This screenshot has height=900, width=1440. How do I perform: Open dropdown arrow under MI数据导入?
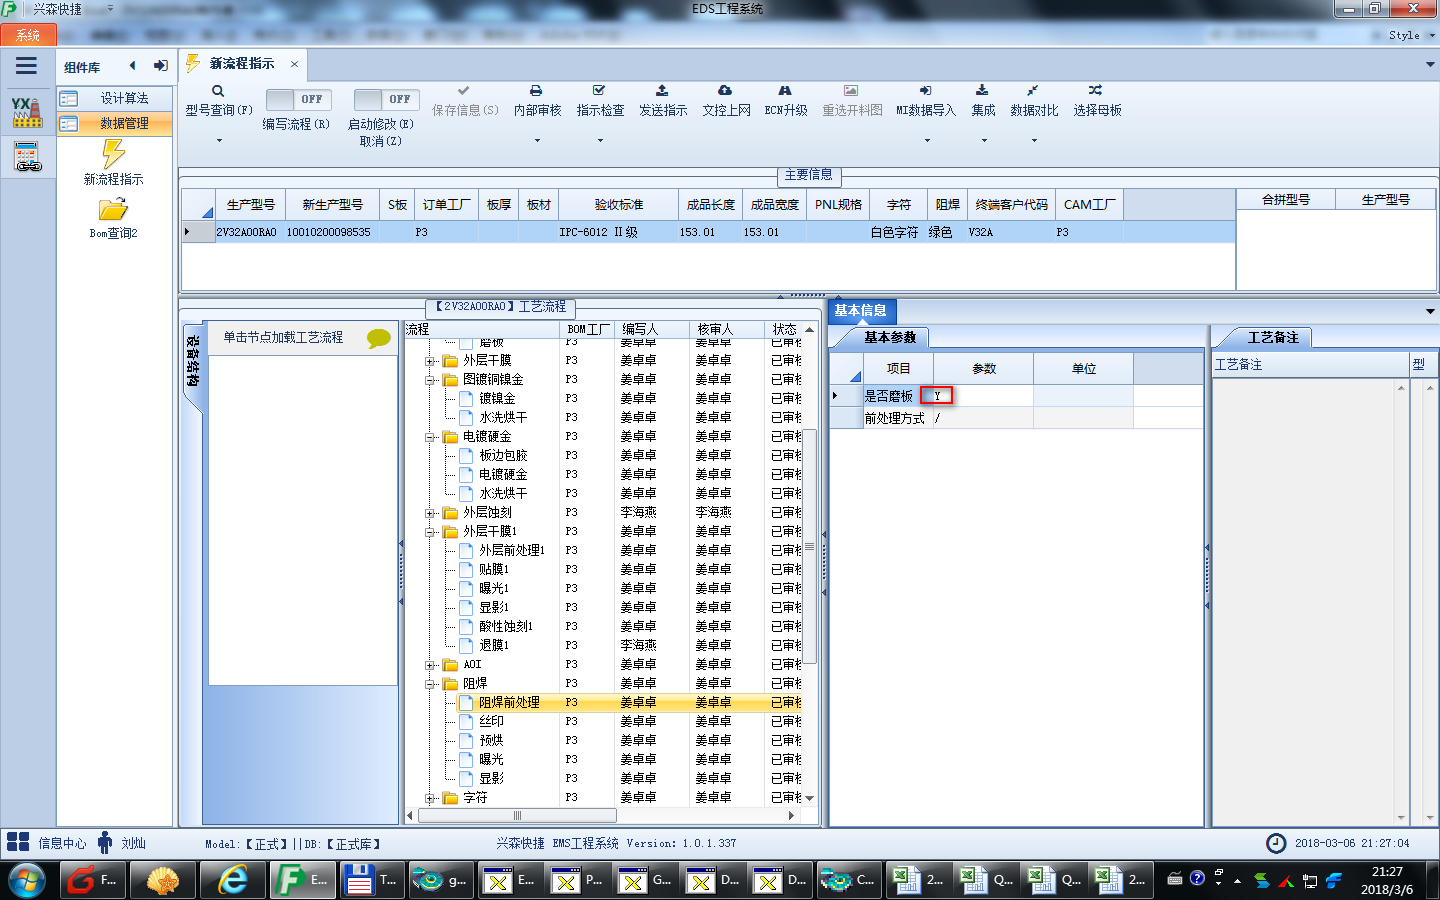point(927,141)
